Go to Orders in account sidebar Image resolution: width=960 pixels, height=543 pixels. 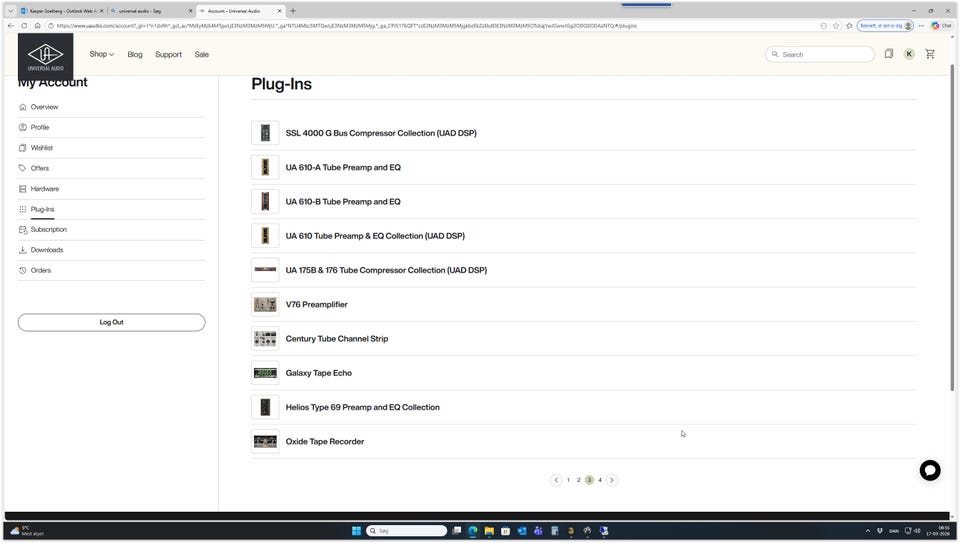point(40,271)
